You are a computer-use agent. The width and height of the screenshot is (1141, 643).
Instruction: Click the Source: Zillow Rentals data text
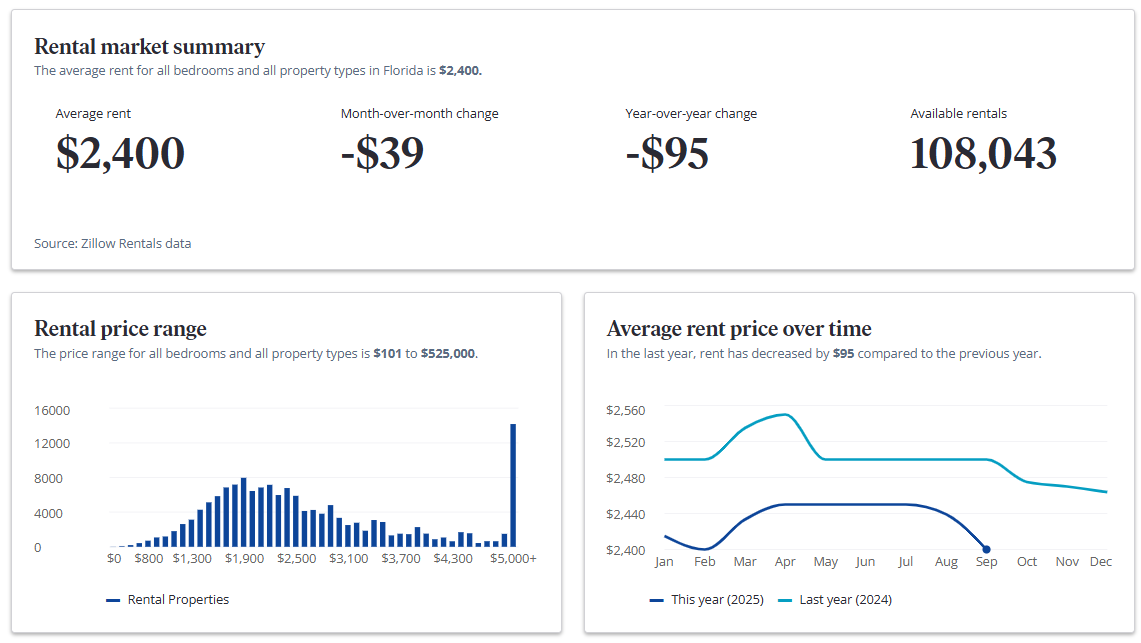(x=113, y=243)
